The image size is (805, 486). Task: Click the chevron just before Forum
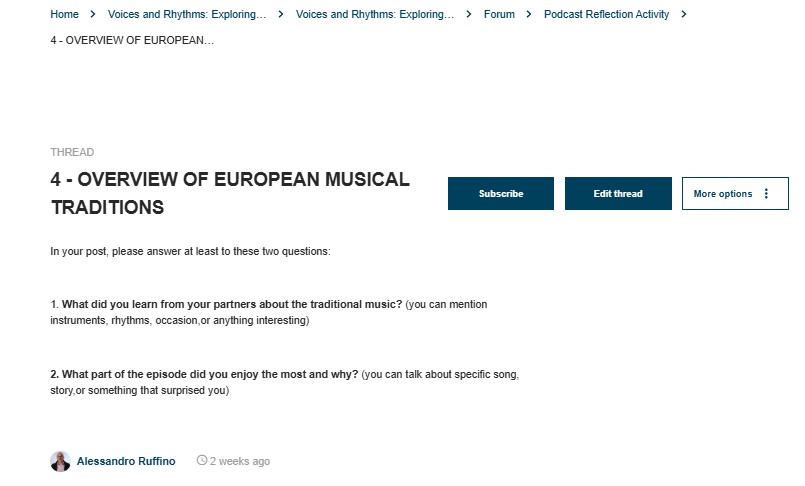point(469,14)
